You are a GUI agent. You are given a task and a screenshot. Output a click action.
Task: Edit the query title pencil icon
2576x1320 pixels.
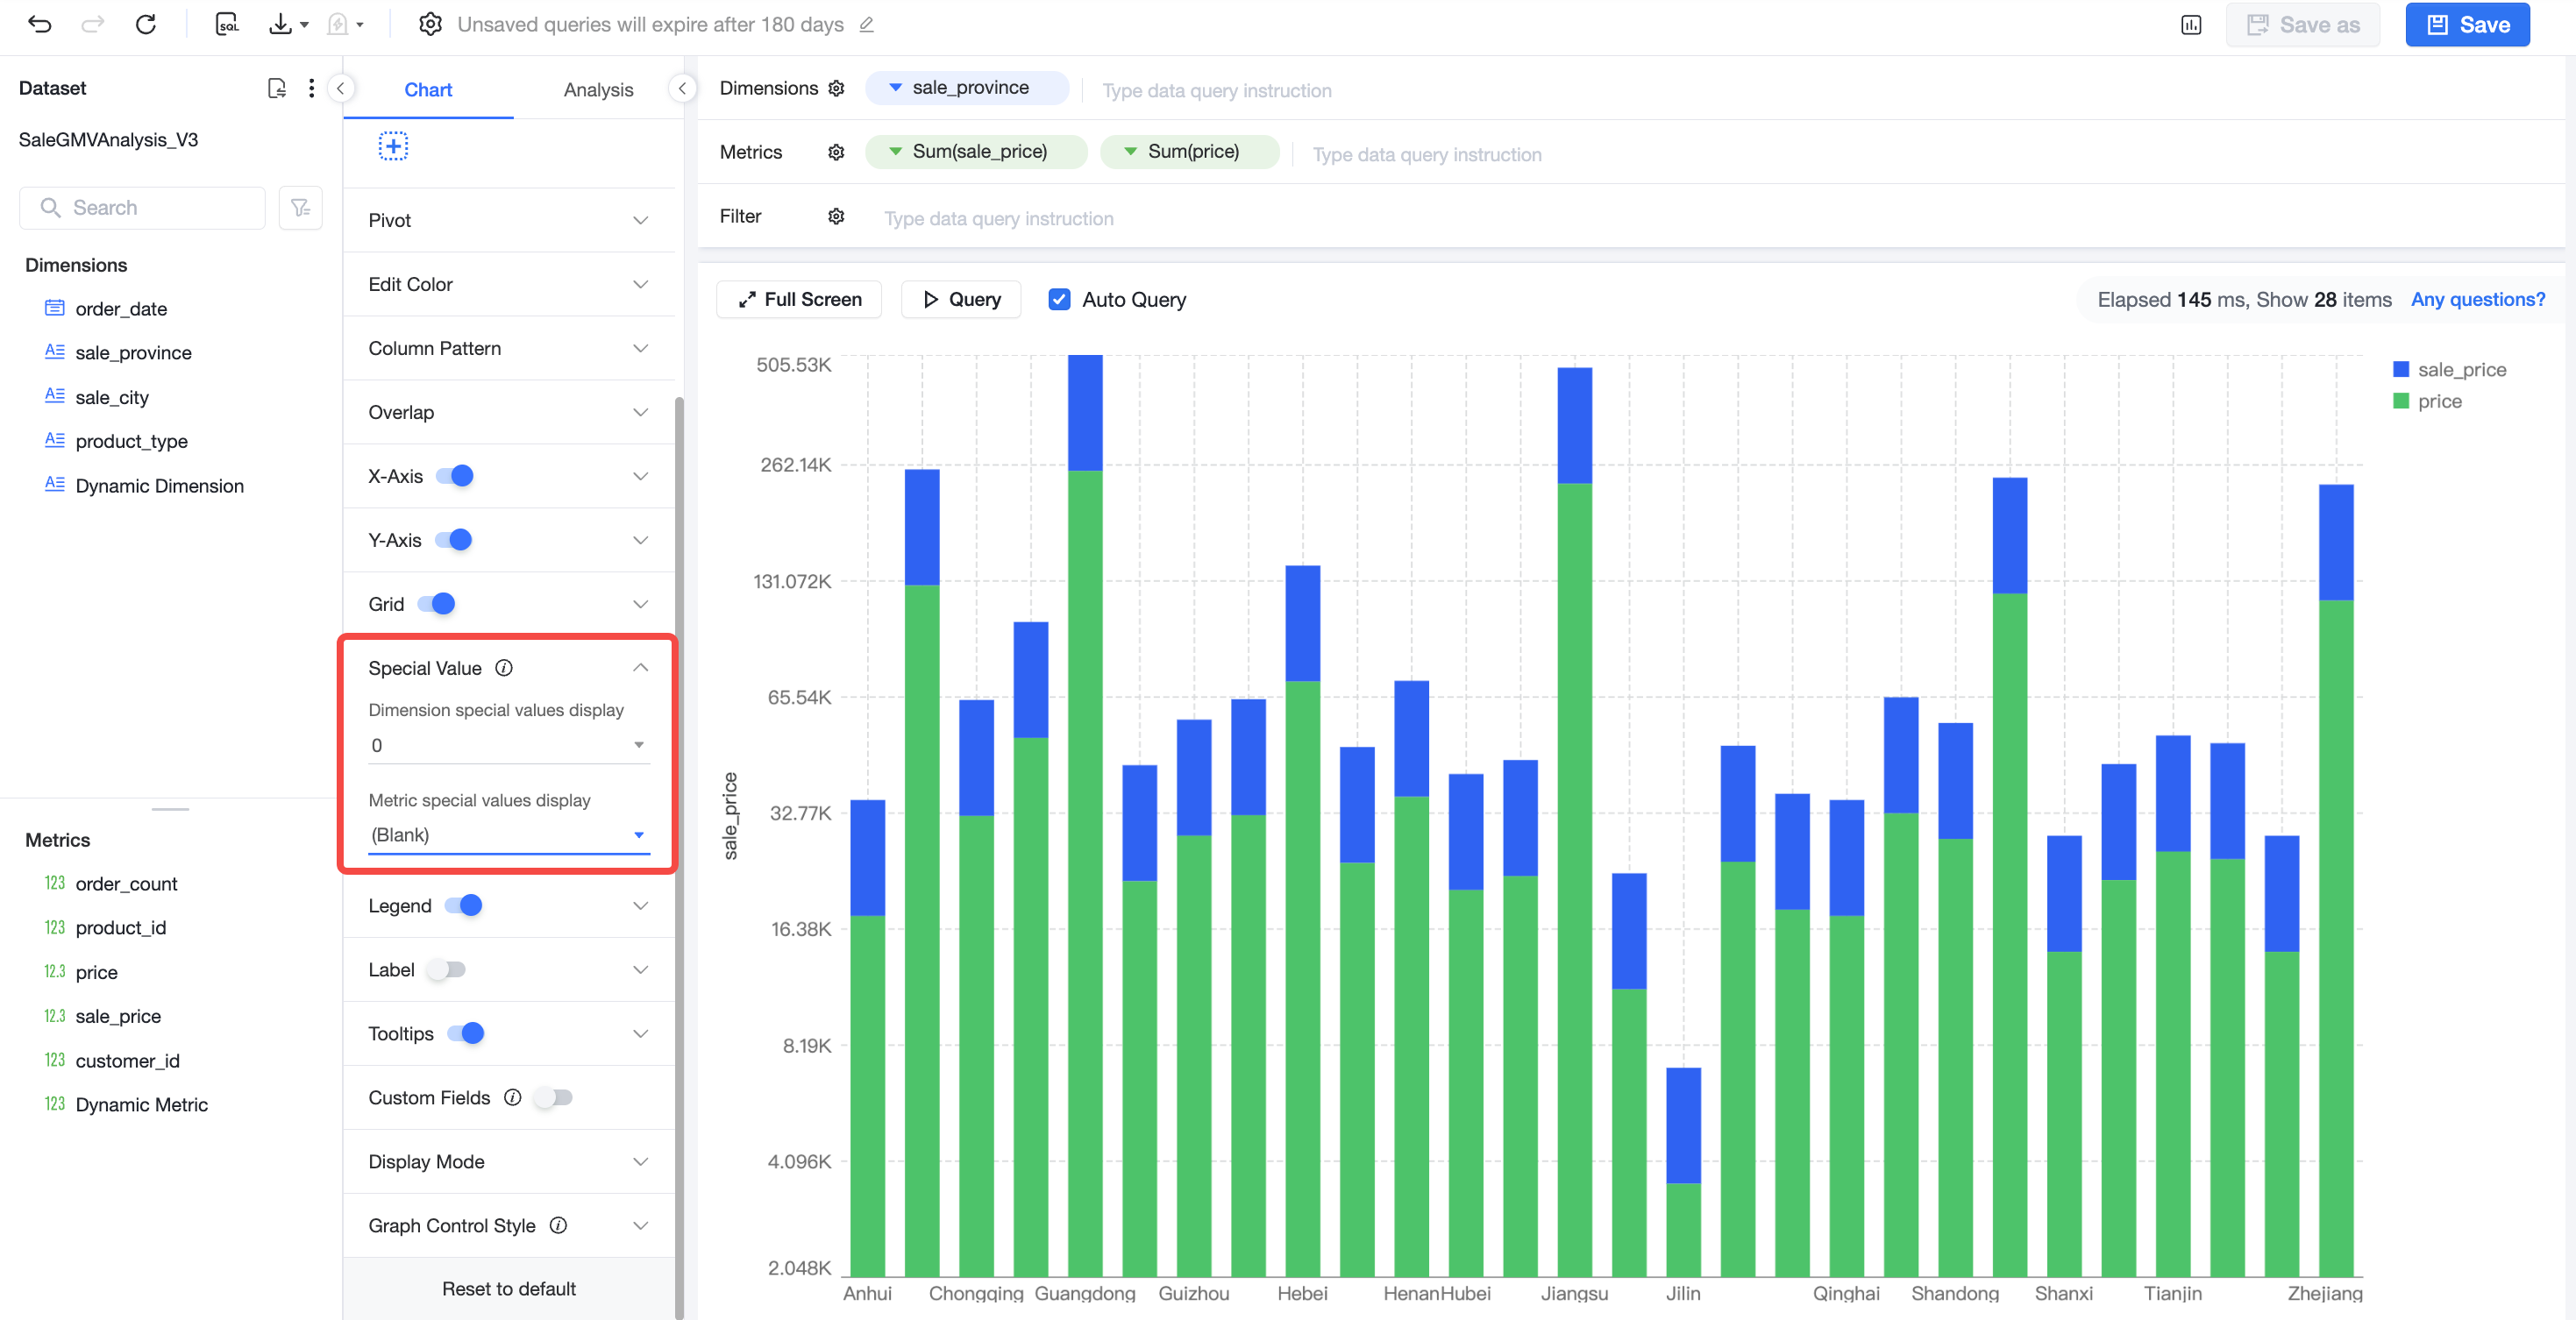(867, 25)
